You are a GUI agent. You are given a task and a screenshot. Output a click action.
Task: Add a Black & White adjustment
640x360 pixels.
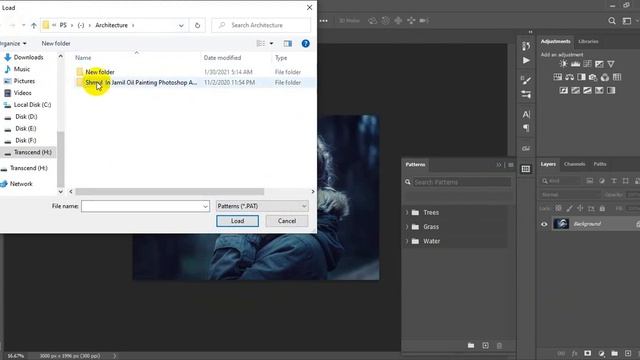pyautogui.click(x=581, y=77)
